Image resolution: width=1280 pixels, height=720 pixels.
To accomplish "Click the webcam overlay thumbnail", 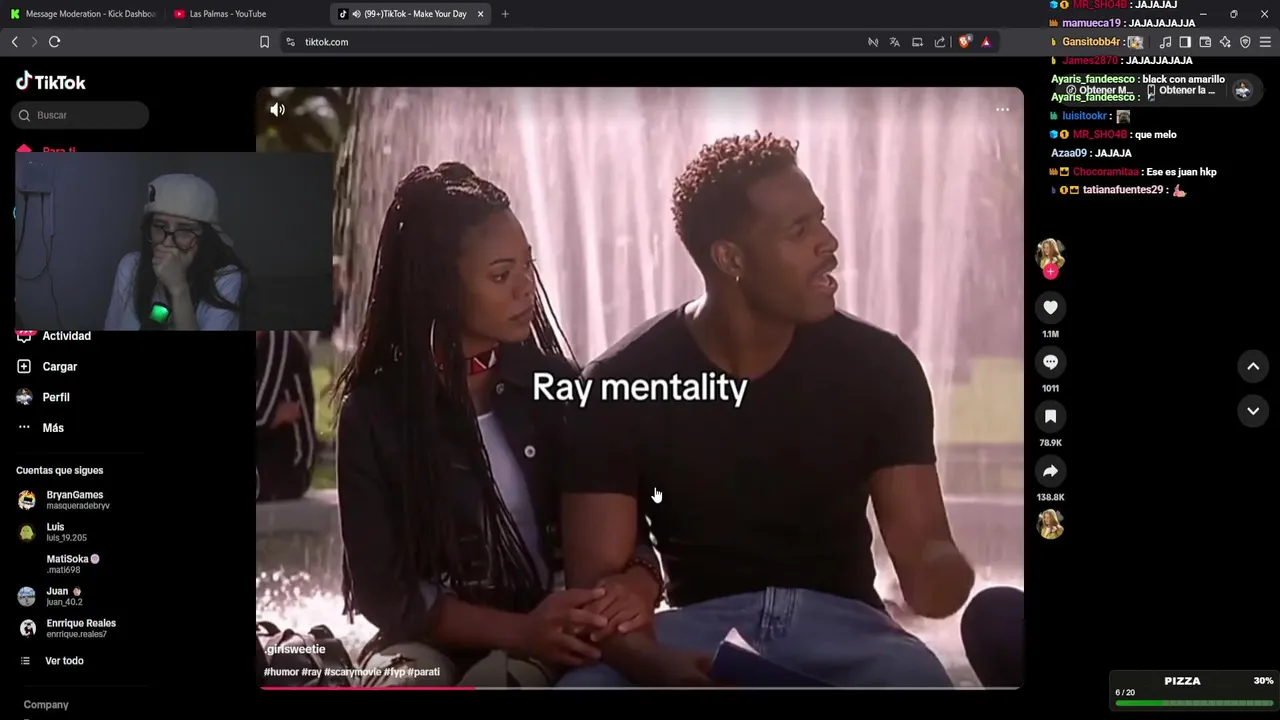I will [174, 241].
